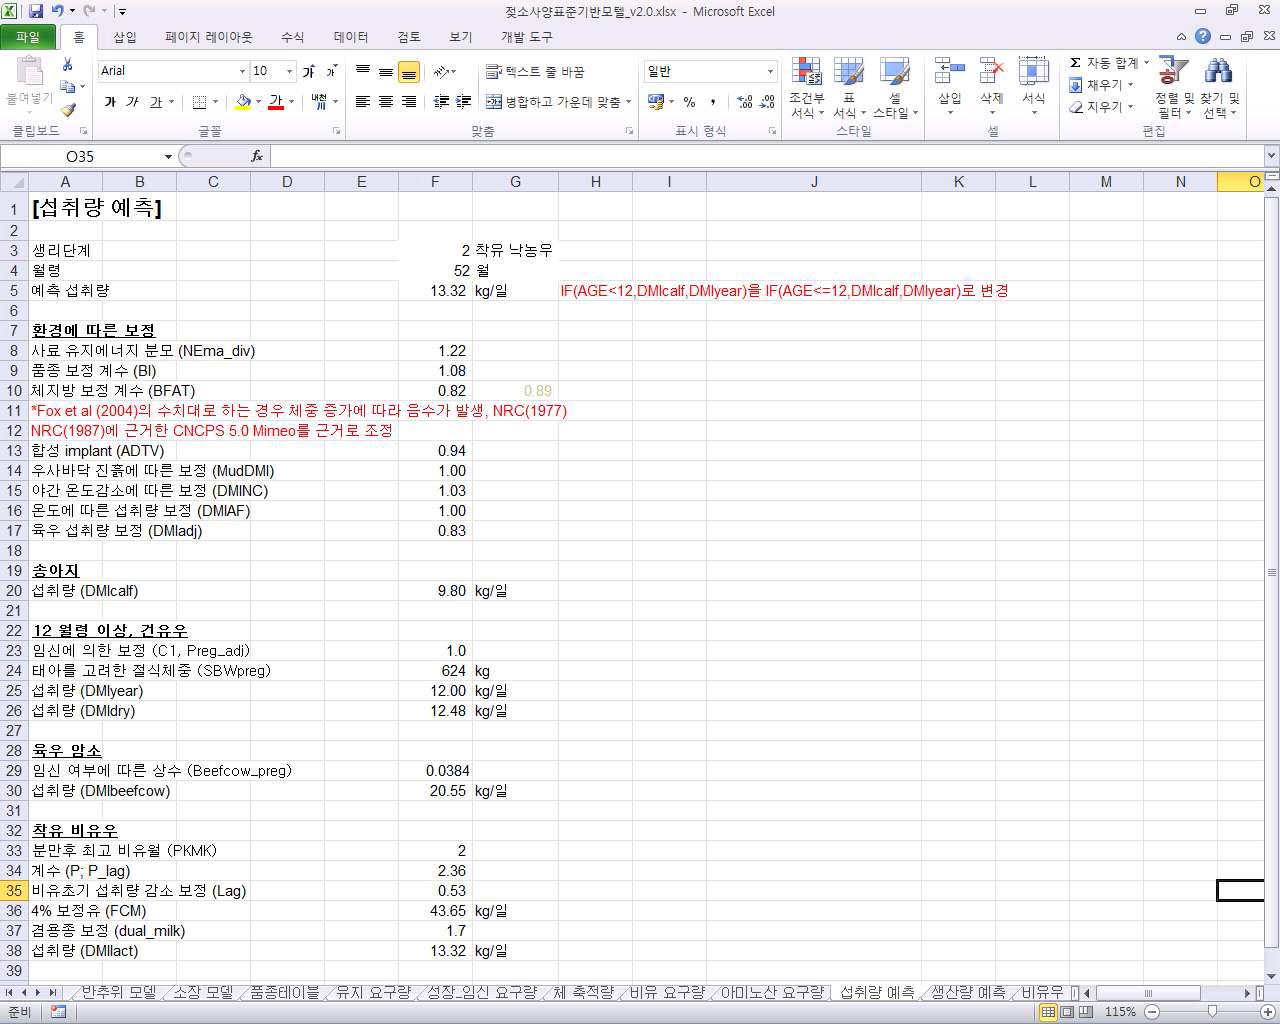Open the 유지 요구량 sheet tab
Screen dimensions: 1280x1024
(x=373, y=992)
